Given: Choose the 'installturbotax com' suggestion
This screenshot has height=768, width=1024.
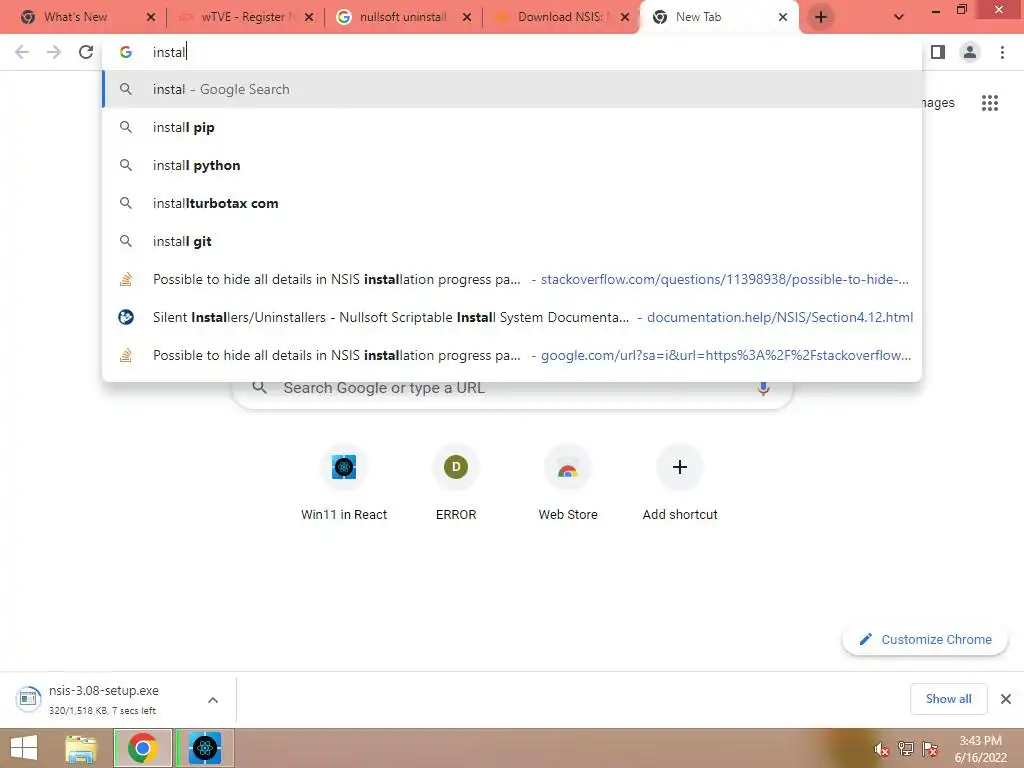Looking at the screenshot, I should click(x=512, y=203).
